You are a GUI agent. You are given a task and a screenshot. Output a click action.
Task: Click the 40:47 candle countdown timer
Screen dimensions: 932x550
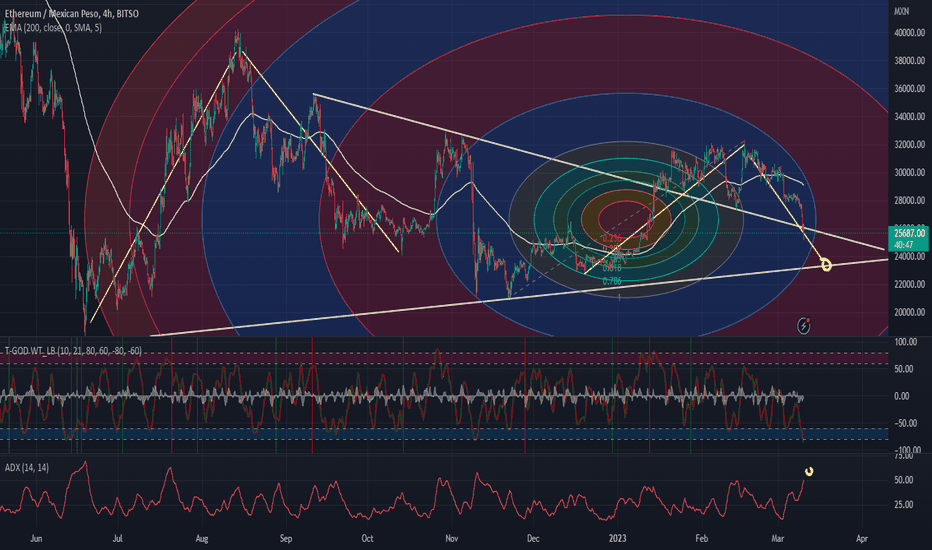[903, 244]
